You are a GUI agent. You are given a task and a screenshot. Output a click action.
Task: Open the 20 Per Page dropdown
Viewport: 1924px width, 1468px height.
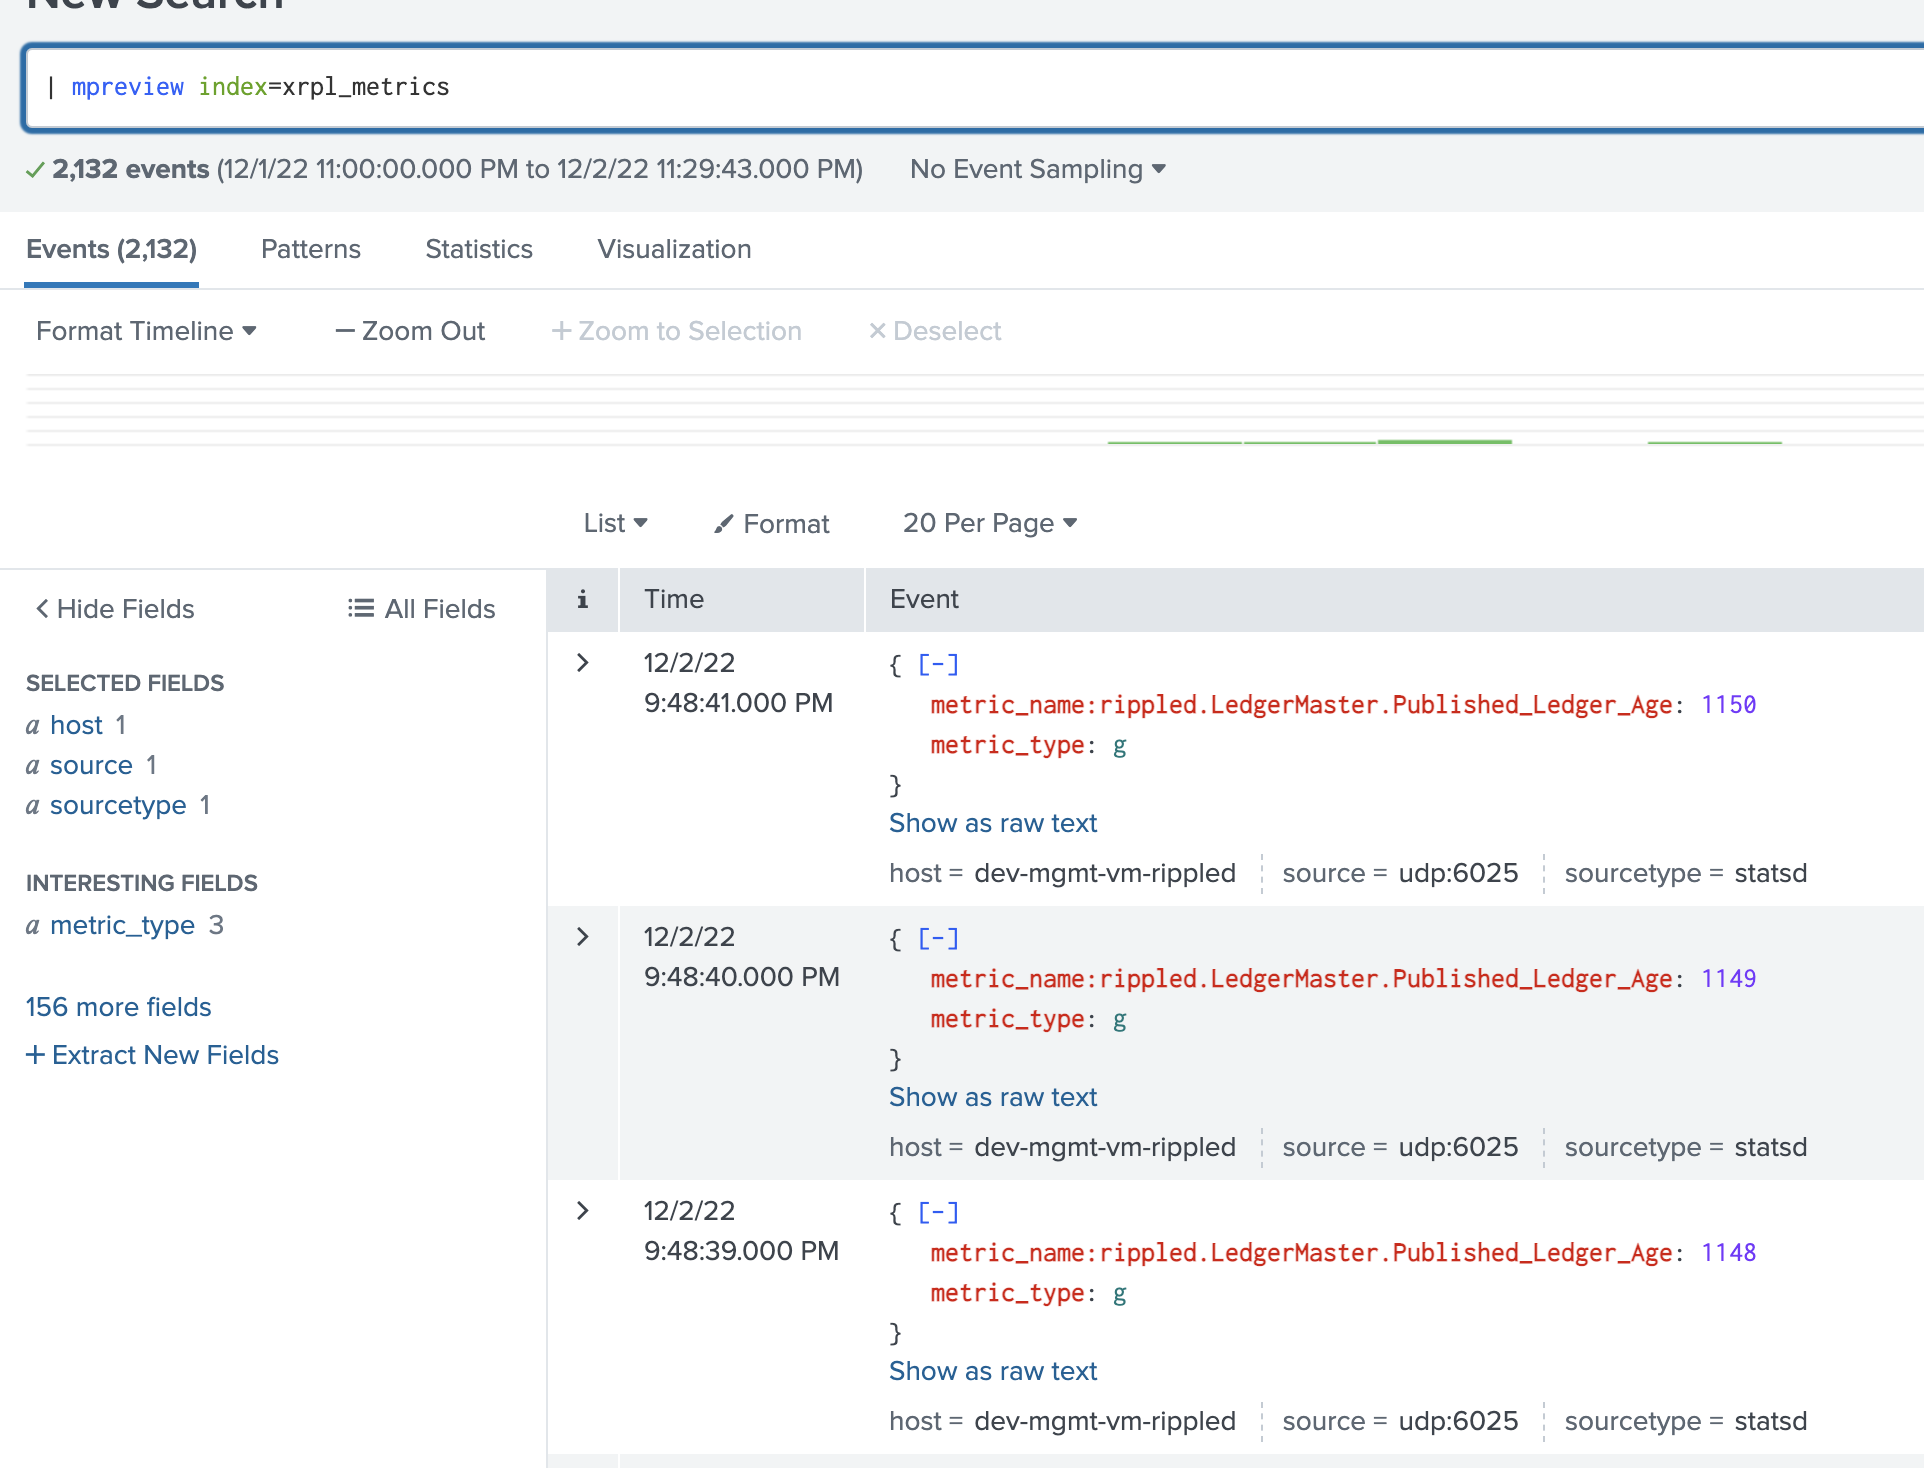(x=988, y=523)
